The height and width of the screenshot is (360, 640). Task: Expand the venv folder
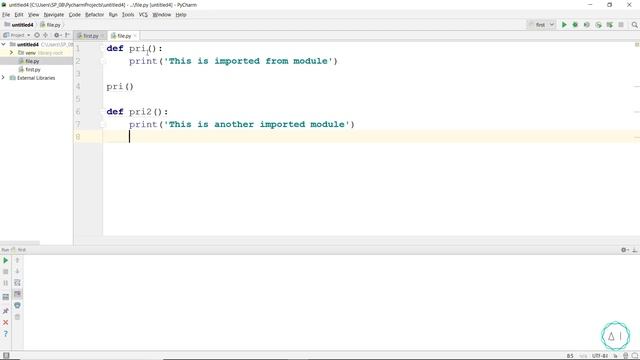11,53
